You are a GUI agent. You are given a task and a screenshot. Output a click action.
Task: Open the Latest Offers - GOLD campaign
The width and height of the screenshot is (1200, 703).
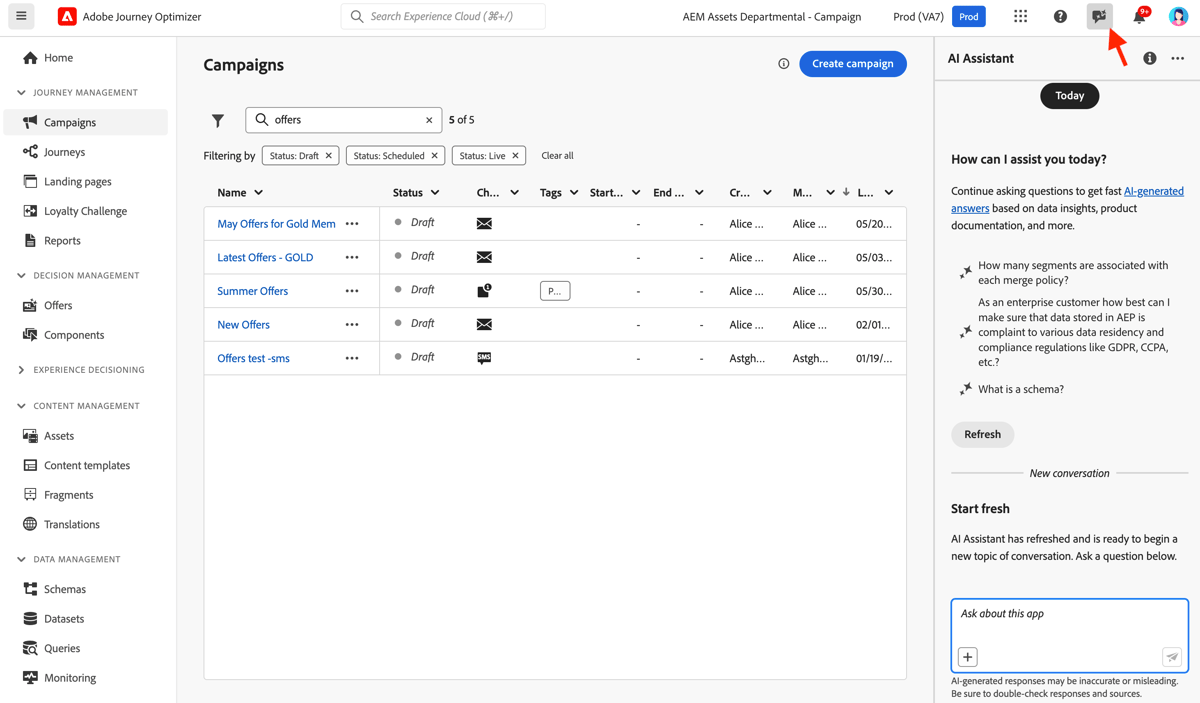click(264, 257)
